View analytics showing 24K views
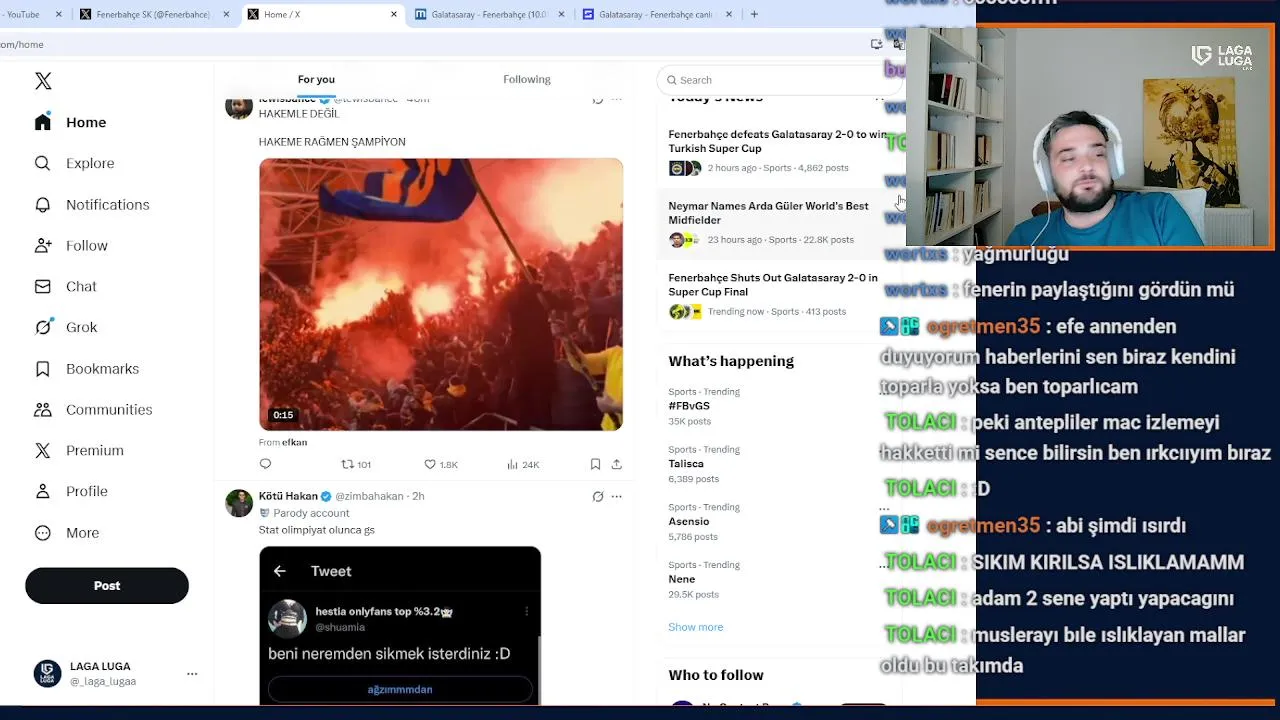Image resolution: width=1280 pixels, height=720 pixels. 523,464
